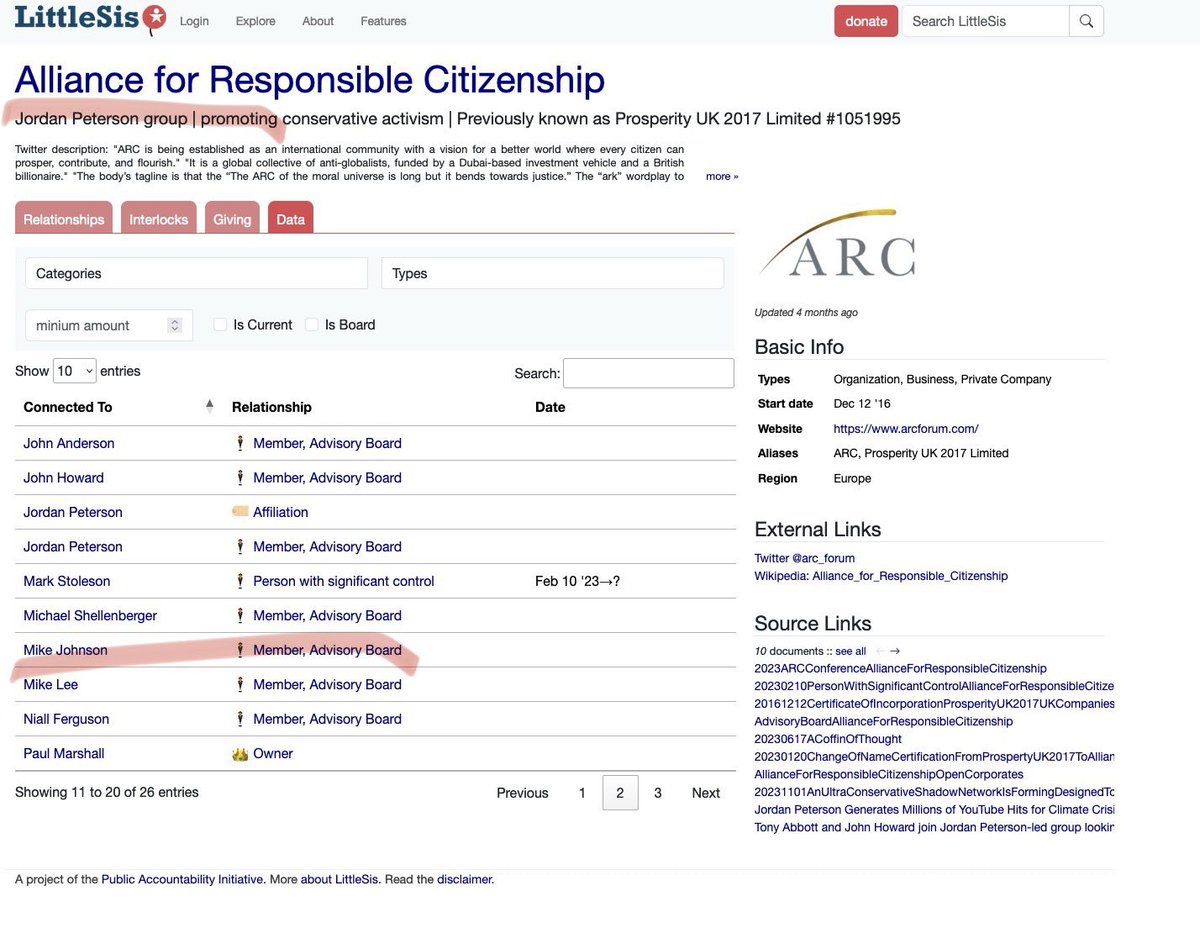Select the Data tab
The width and height of the screenshot is (1200, 928).
tap(290, 219)
